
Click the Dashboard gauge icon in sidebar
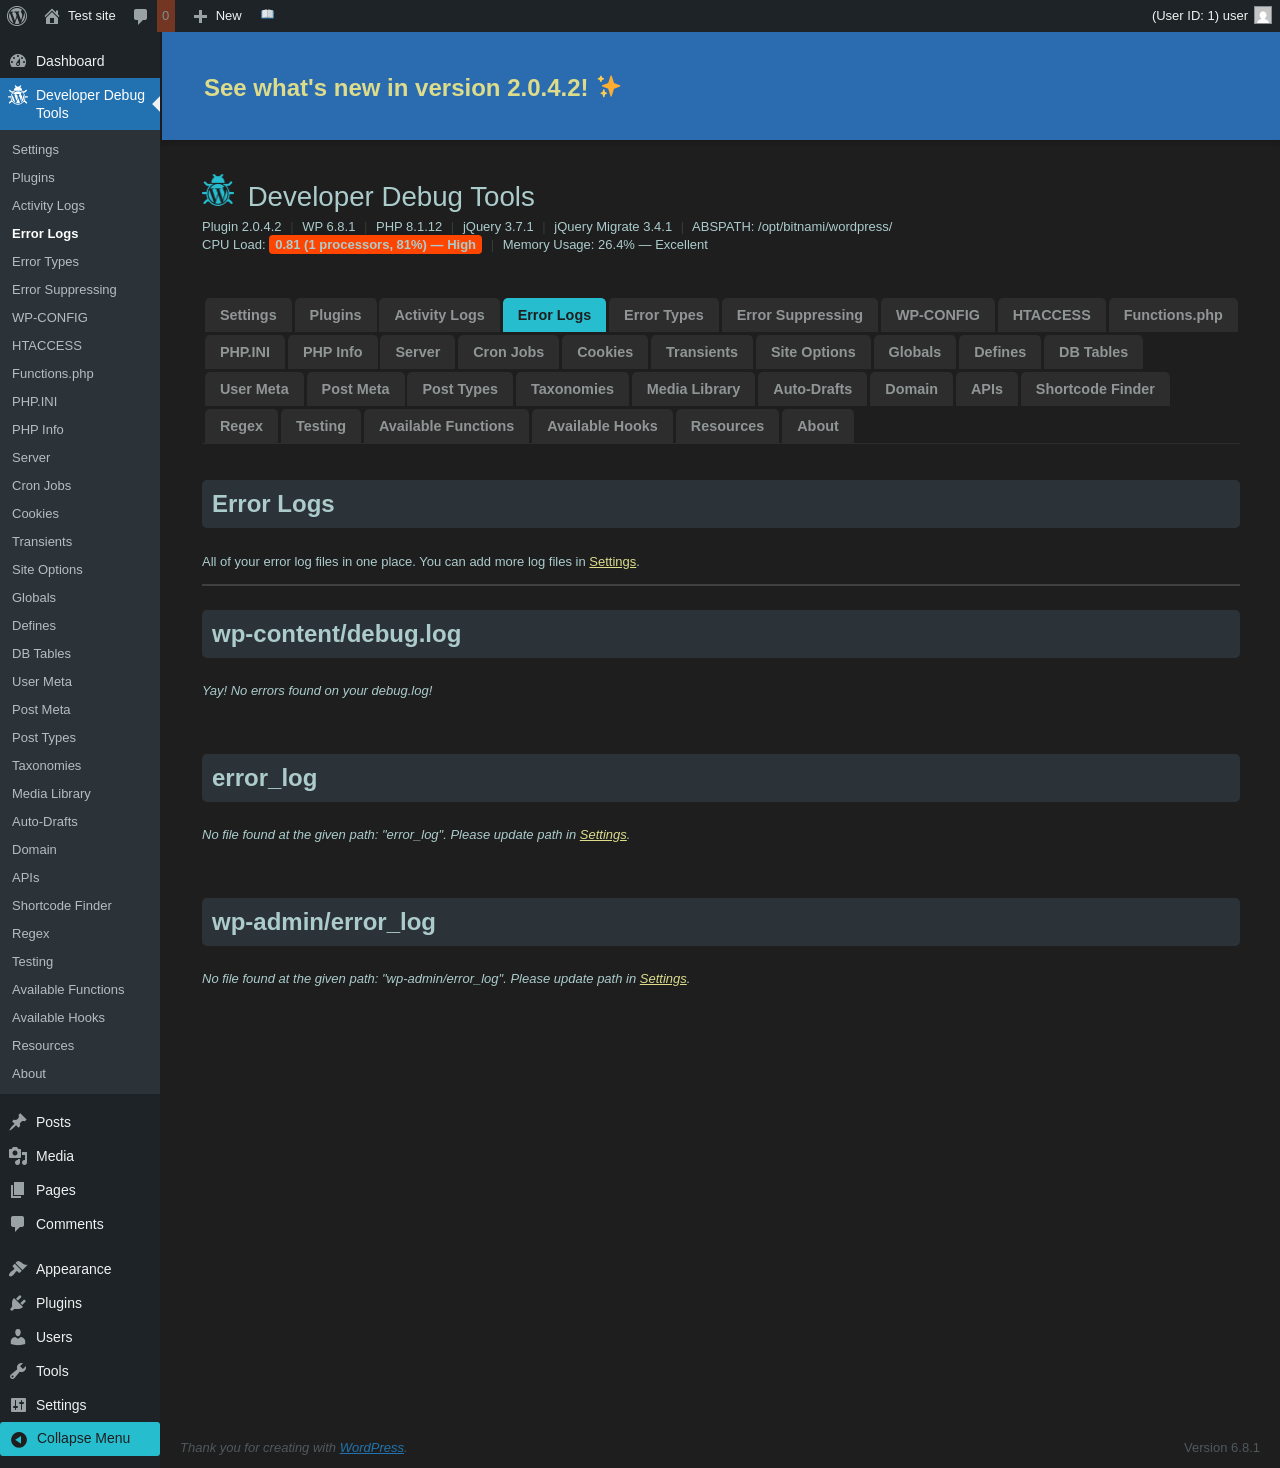click(18, 61)
